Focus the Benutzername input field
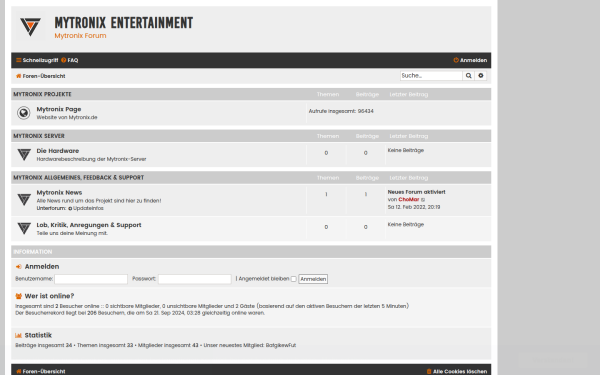 91,279
